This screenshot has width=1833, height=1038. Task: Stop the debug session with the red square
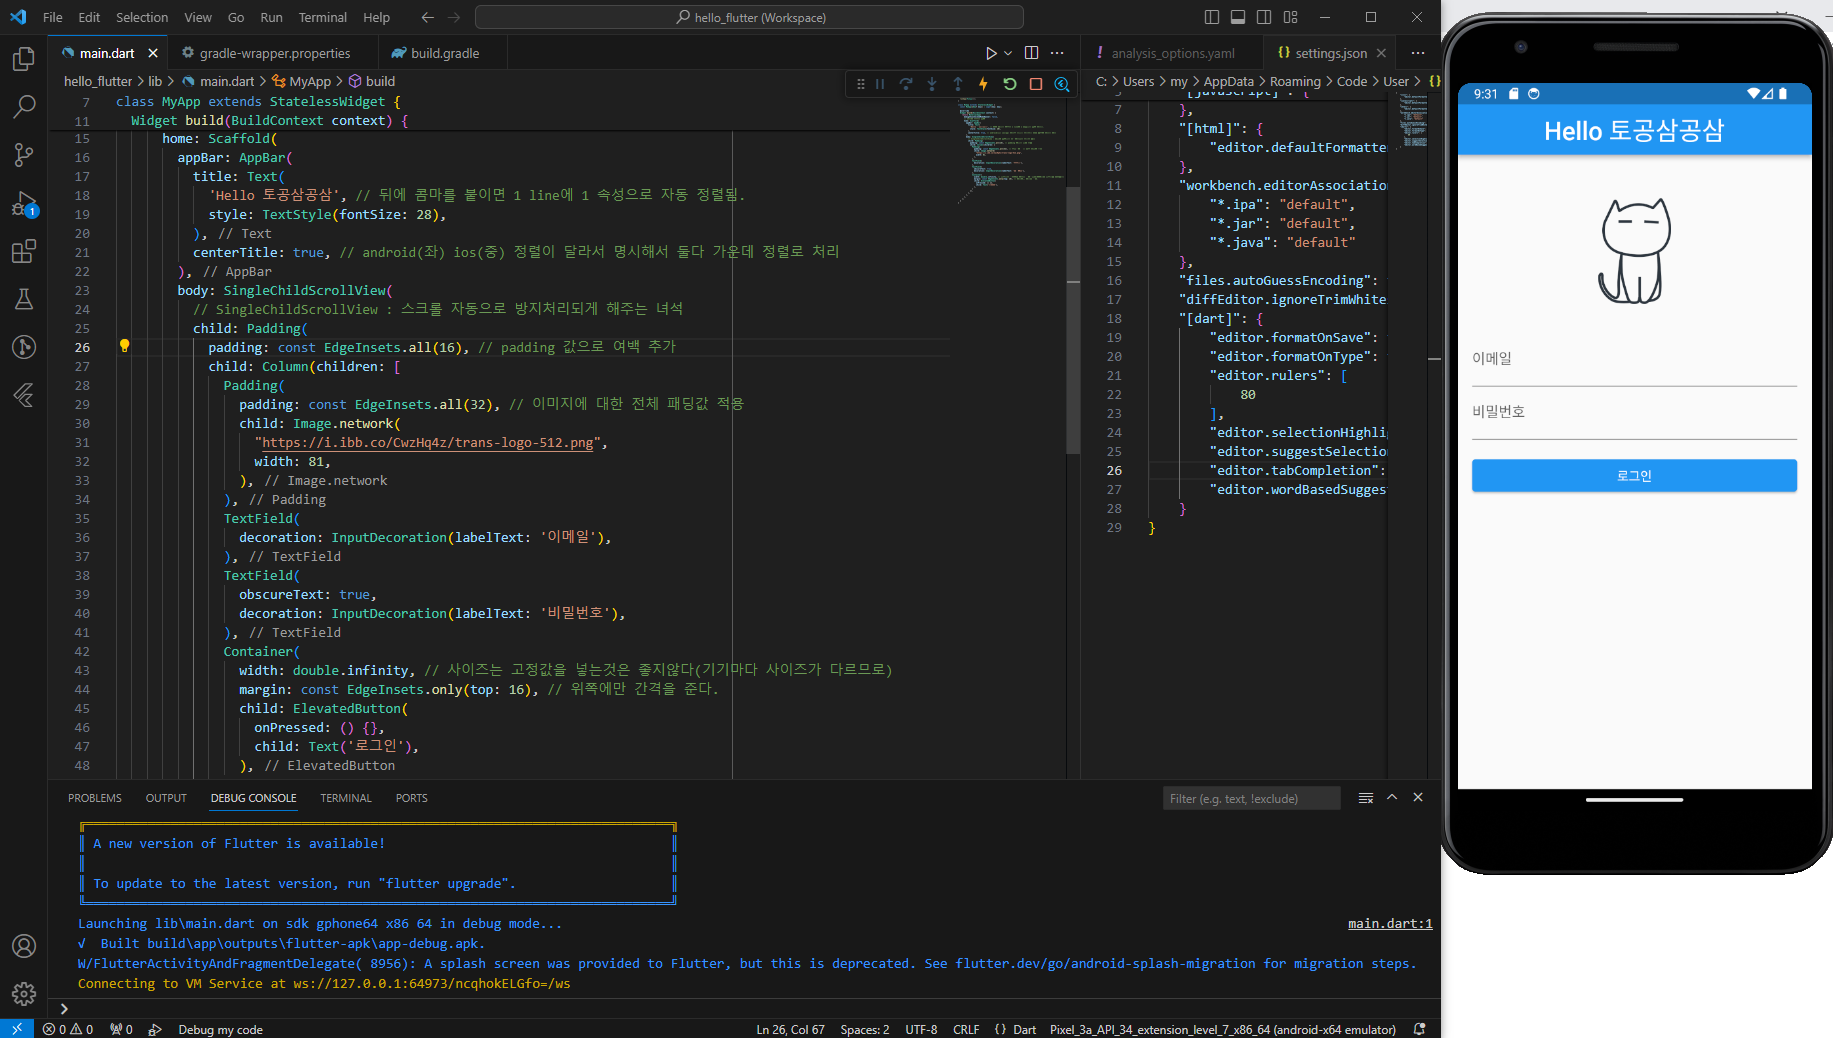(1036, 84)
